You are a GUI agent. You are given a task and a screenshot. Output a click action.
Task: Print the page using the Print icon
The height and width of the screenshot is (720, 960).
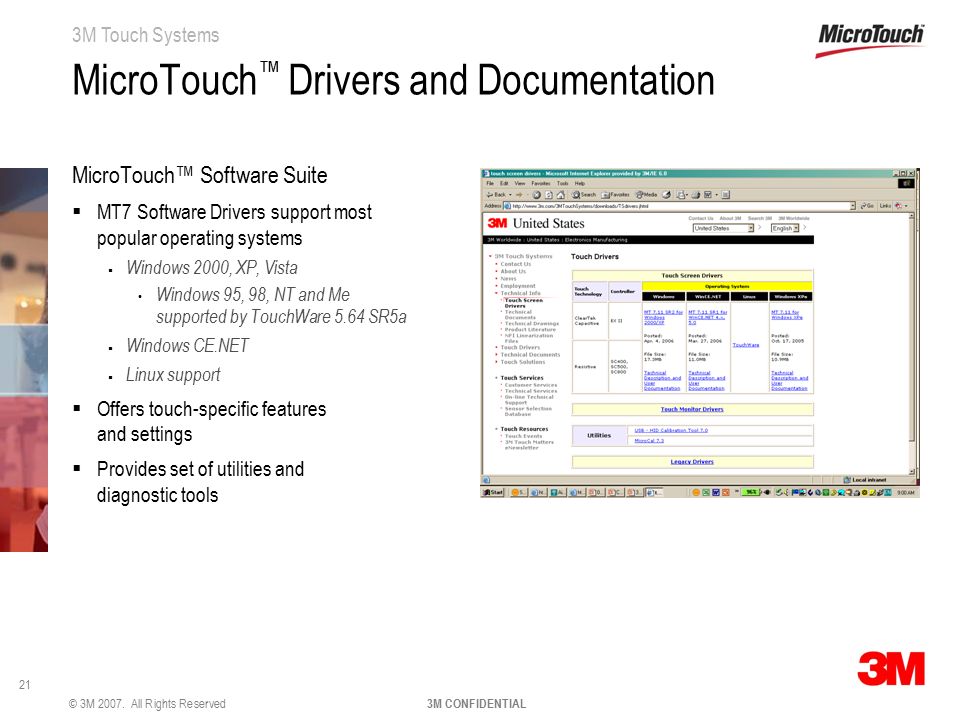(x=696, y=195)
